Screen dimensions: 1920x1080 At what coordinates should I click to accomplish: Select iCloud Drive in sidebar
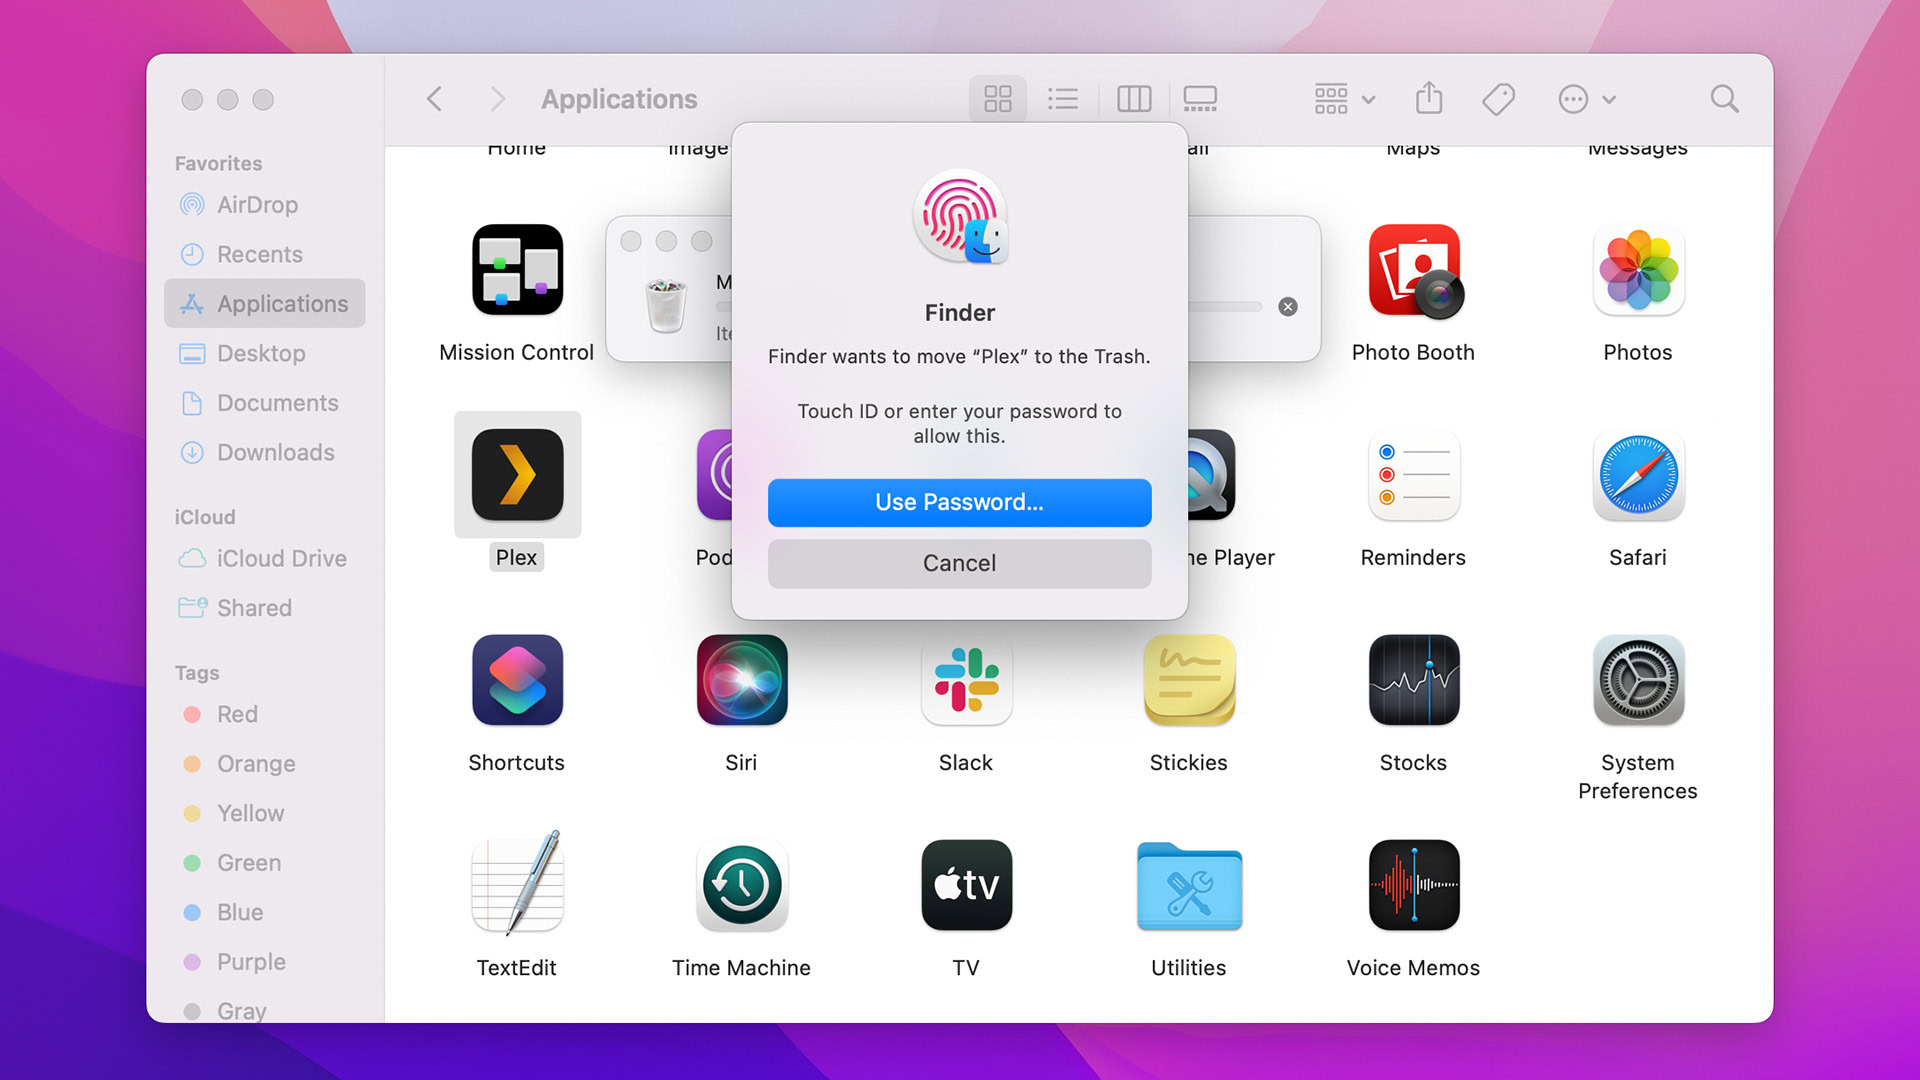[x=281, y=558]
